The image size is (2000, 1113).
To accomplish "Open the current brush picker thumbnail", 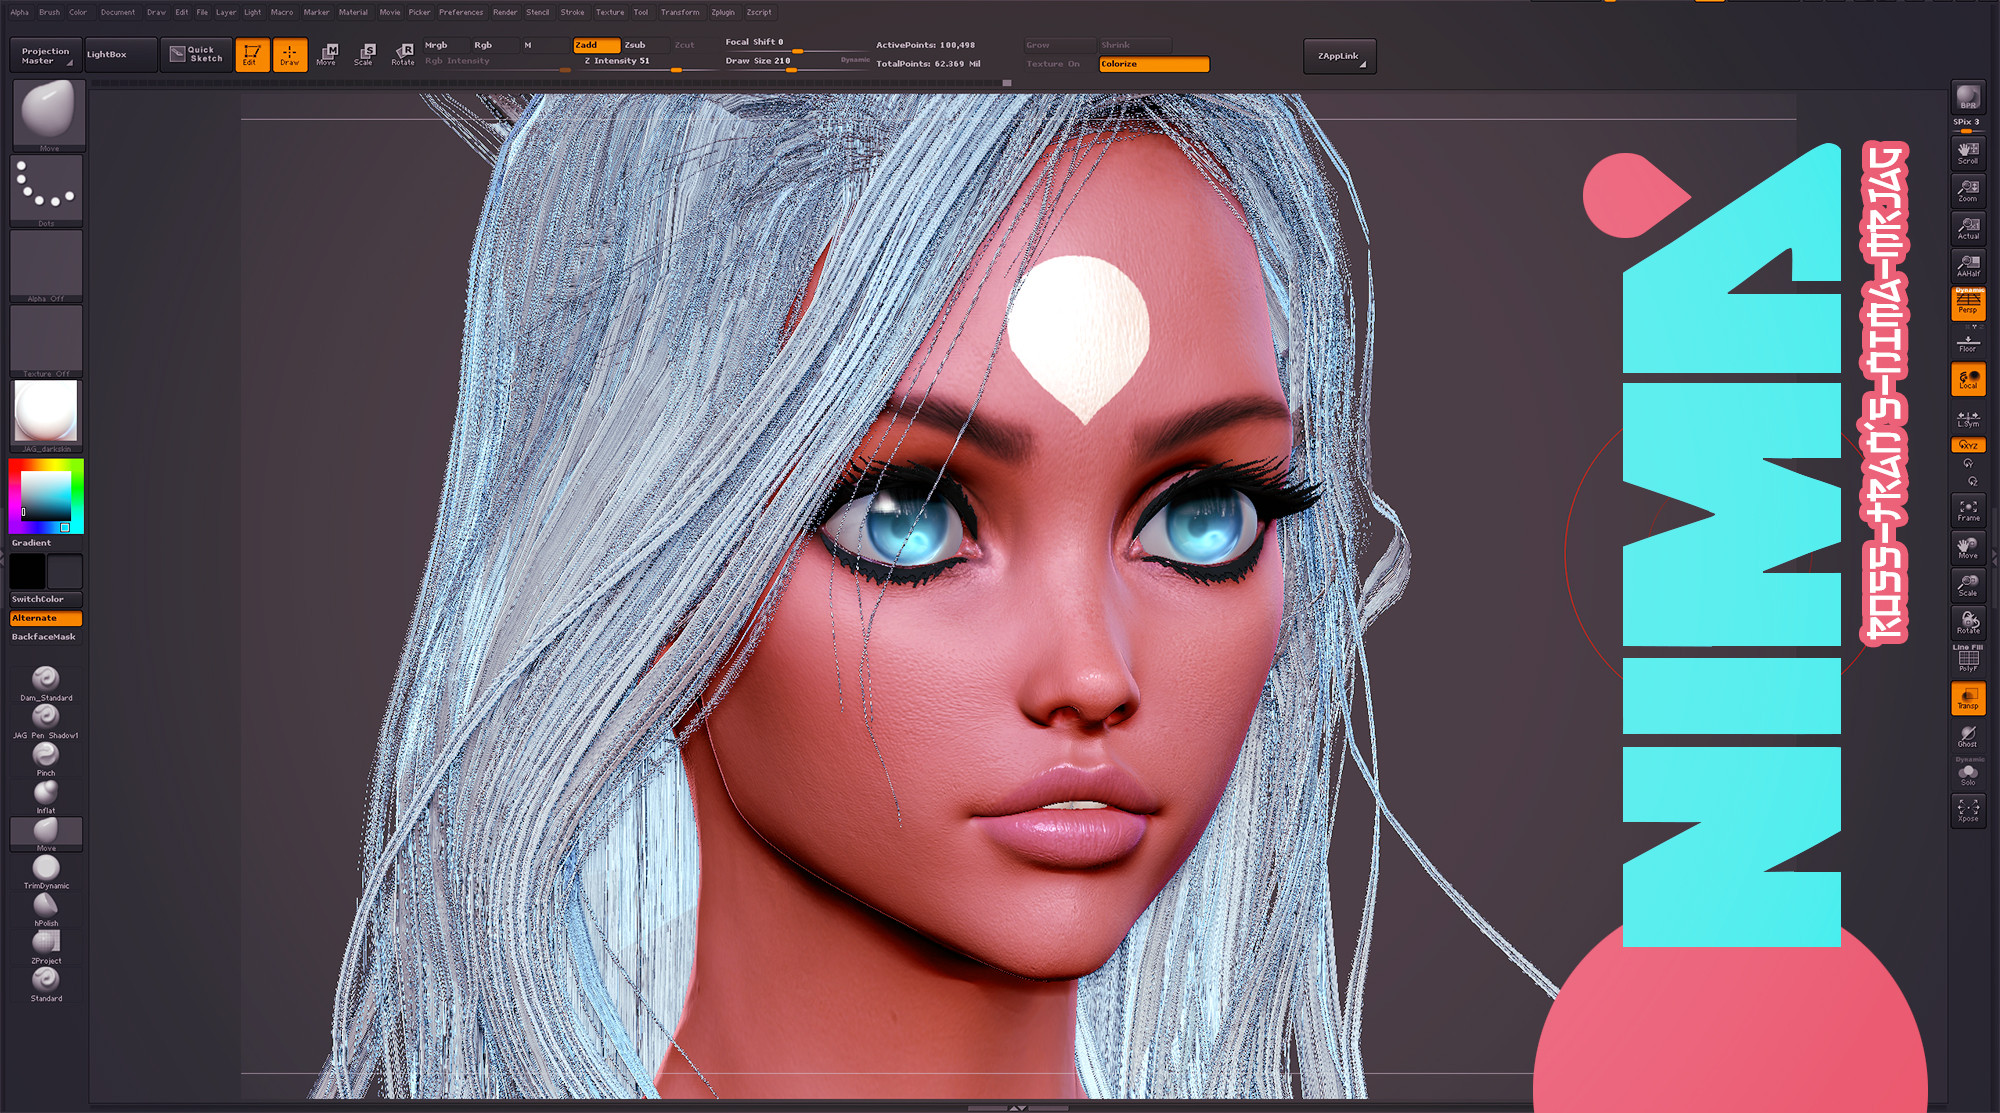I will pos(48,112).
